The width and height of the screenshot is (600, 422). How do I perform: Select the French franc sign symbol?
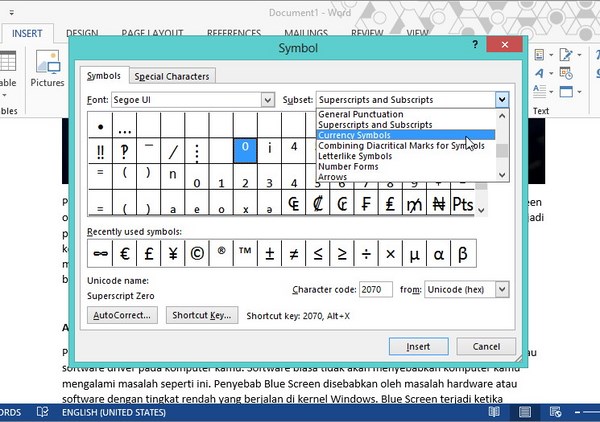366,203
